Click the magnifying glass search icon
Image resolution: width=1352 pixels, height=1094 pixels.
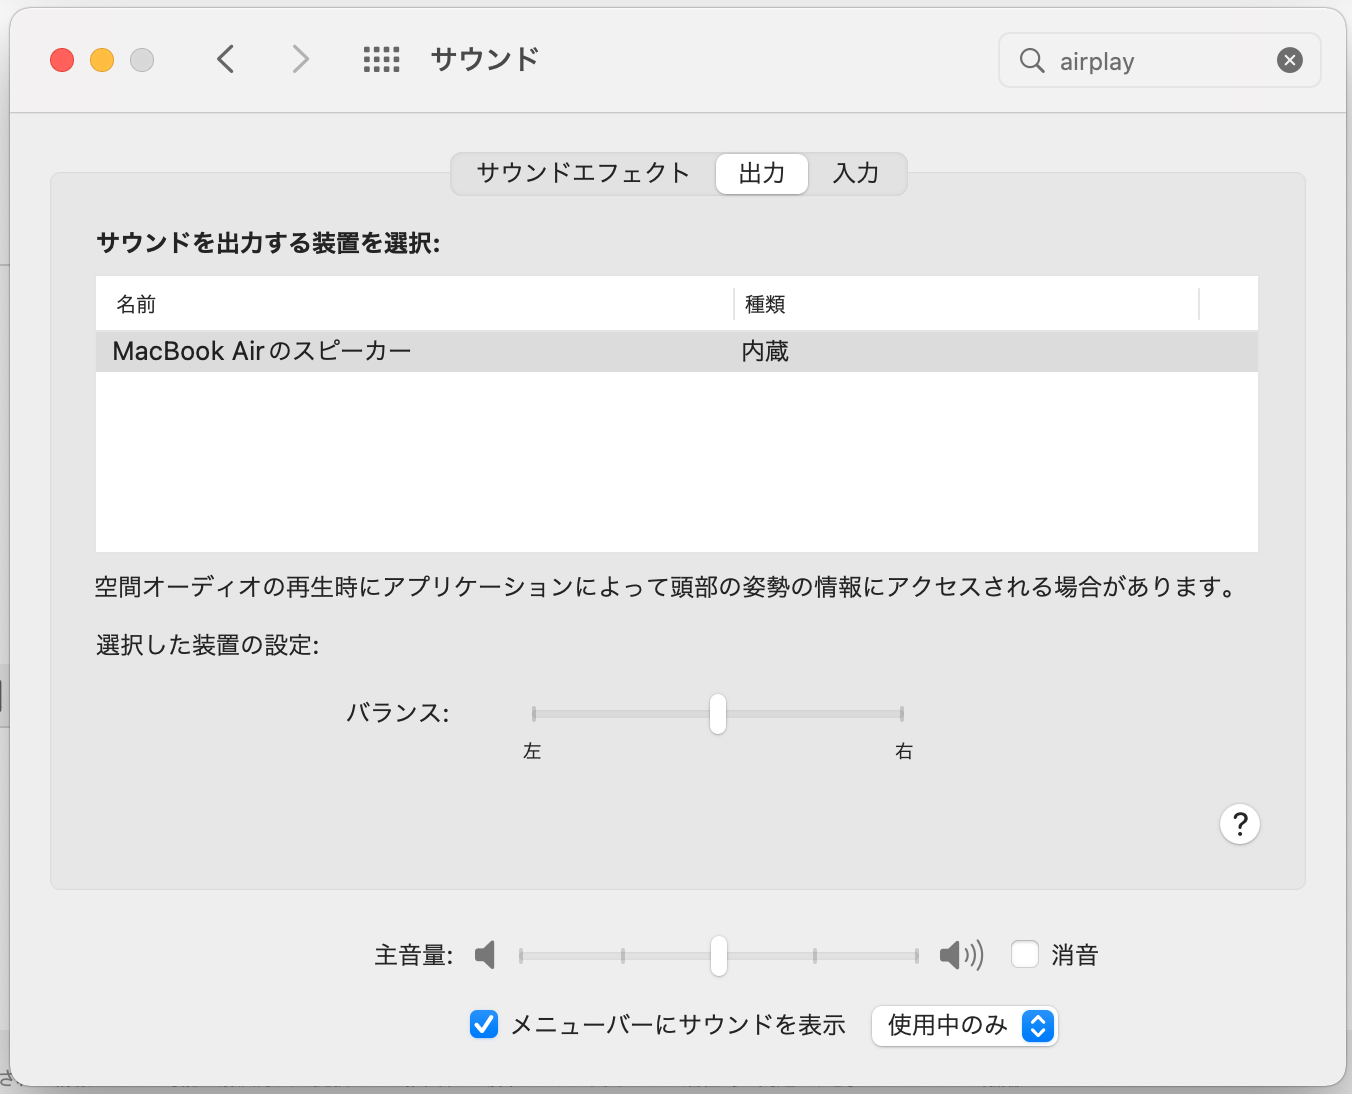pyautogui.click(x=1031, y=61)
